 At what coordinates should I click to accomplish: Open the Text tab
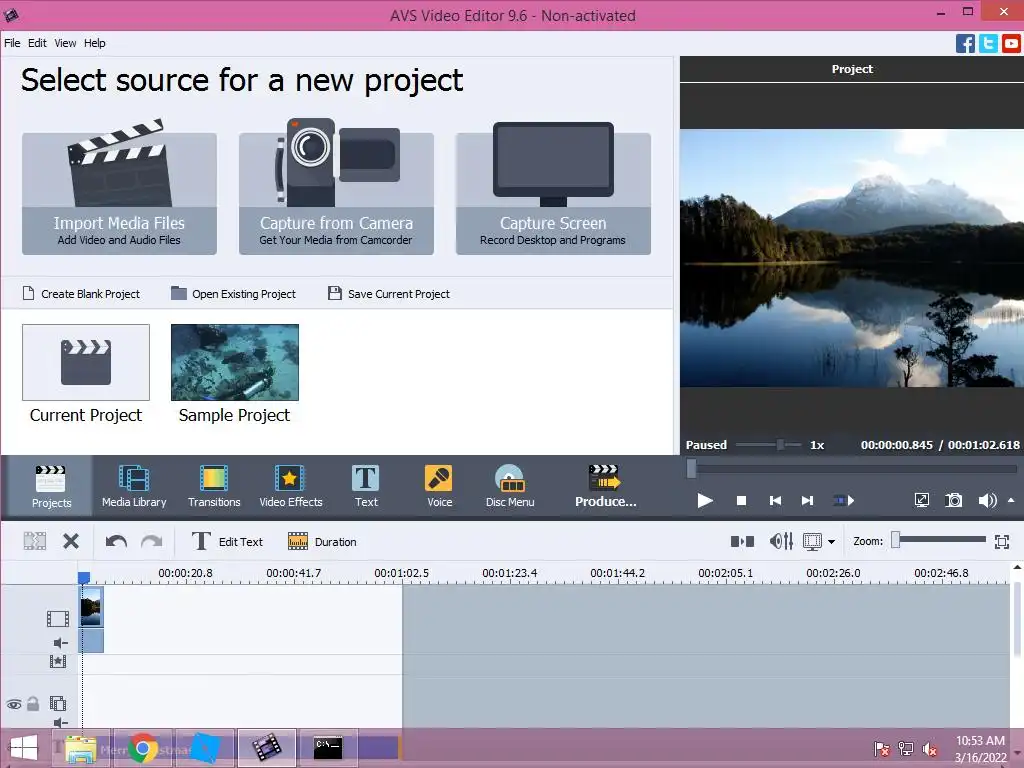(x=366, y=487)
